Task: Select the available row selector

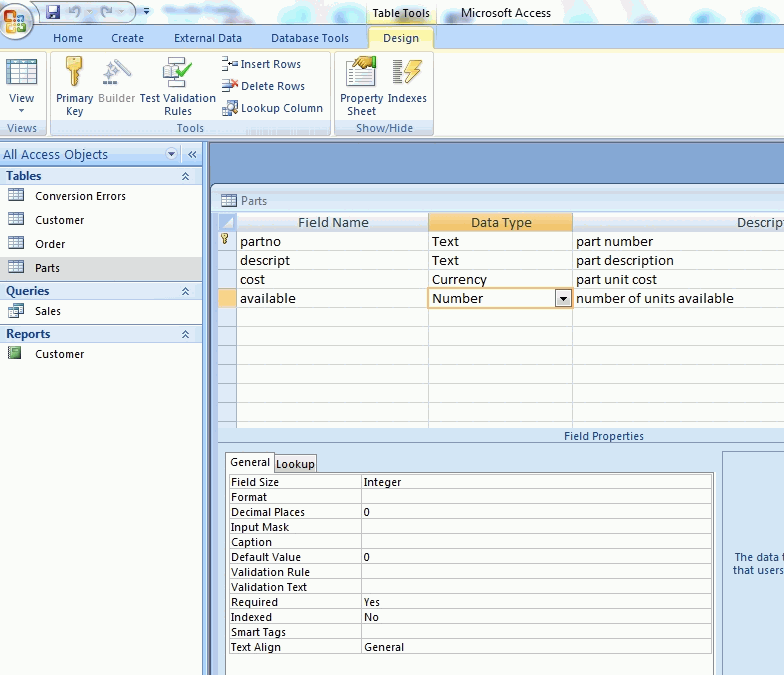Action: (227, 298)
